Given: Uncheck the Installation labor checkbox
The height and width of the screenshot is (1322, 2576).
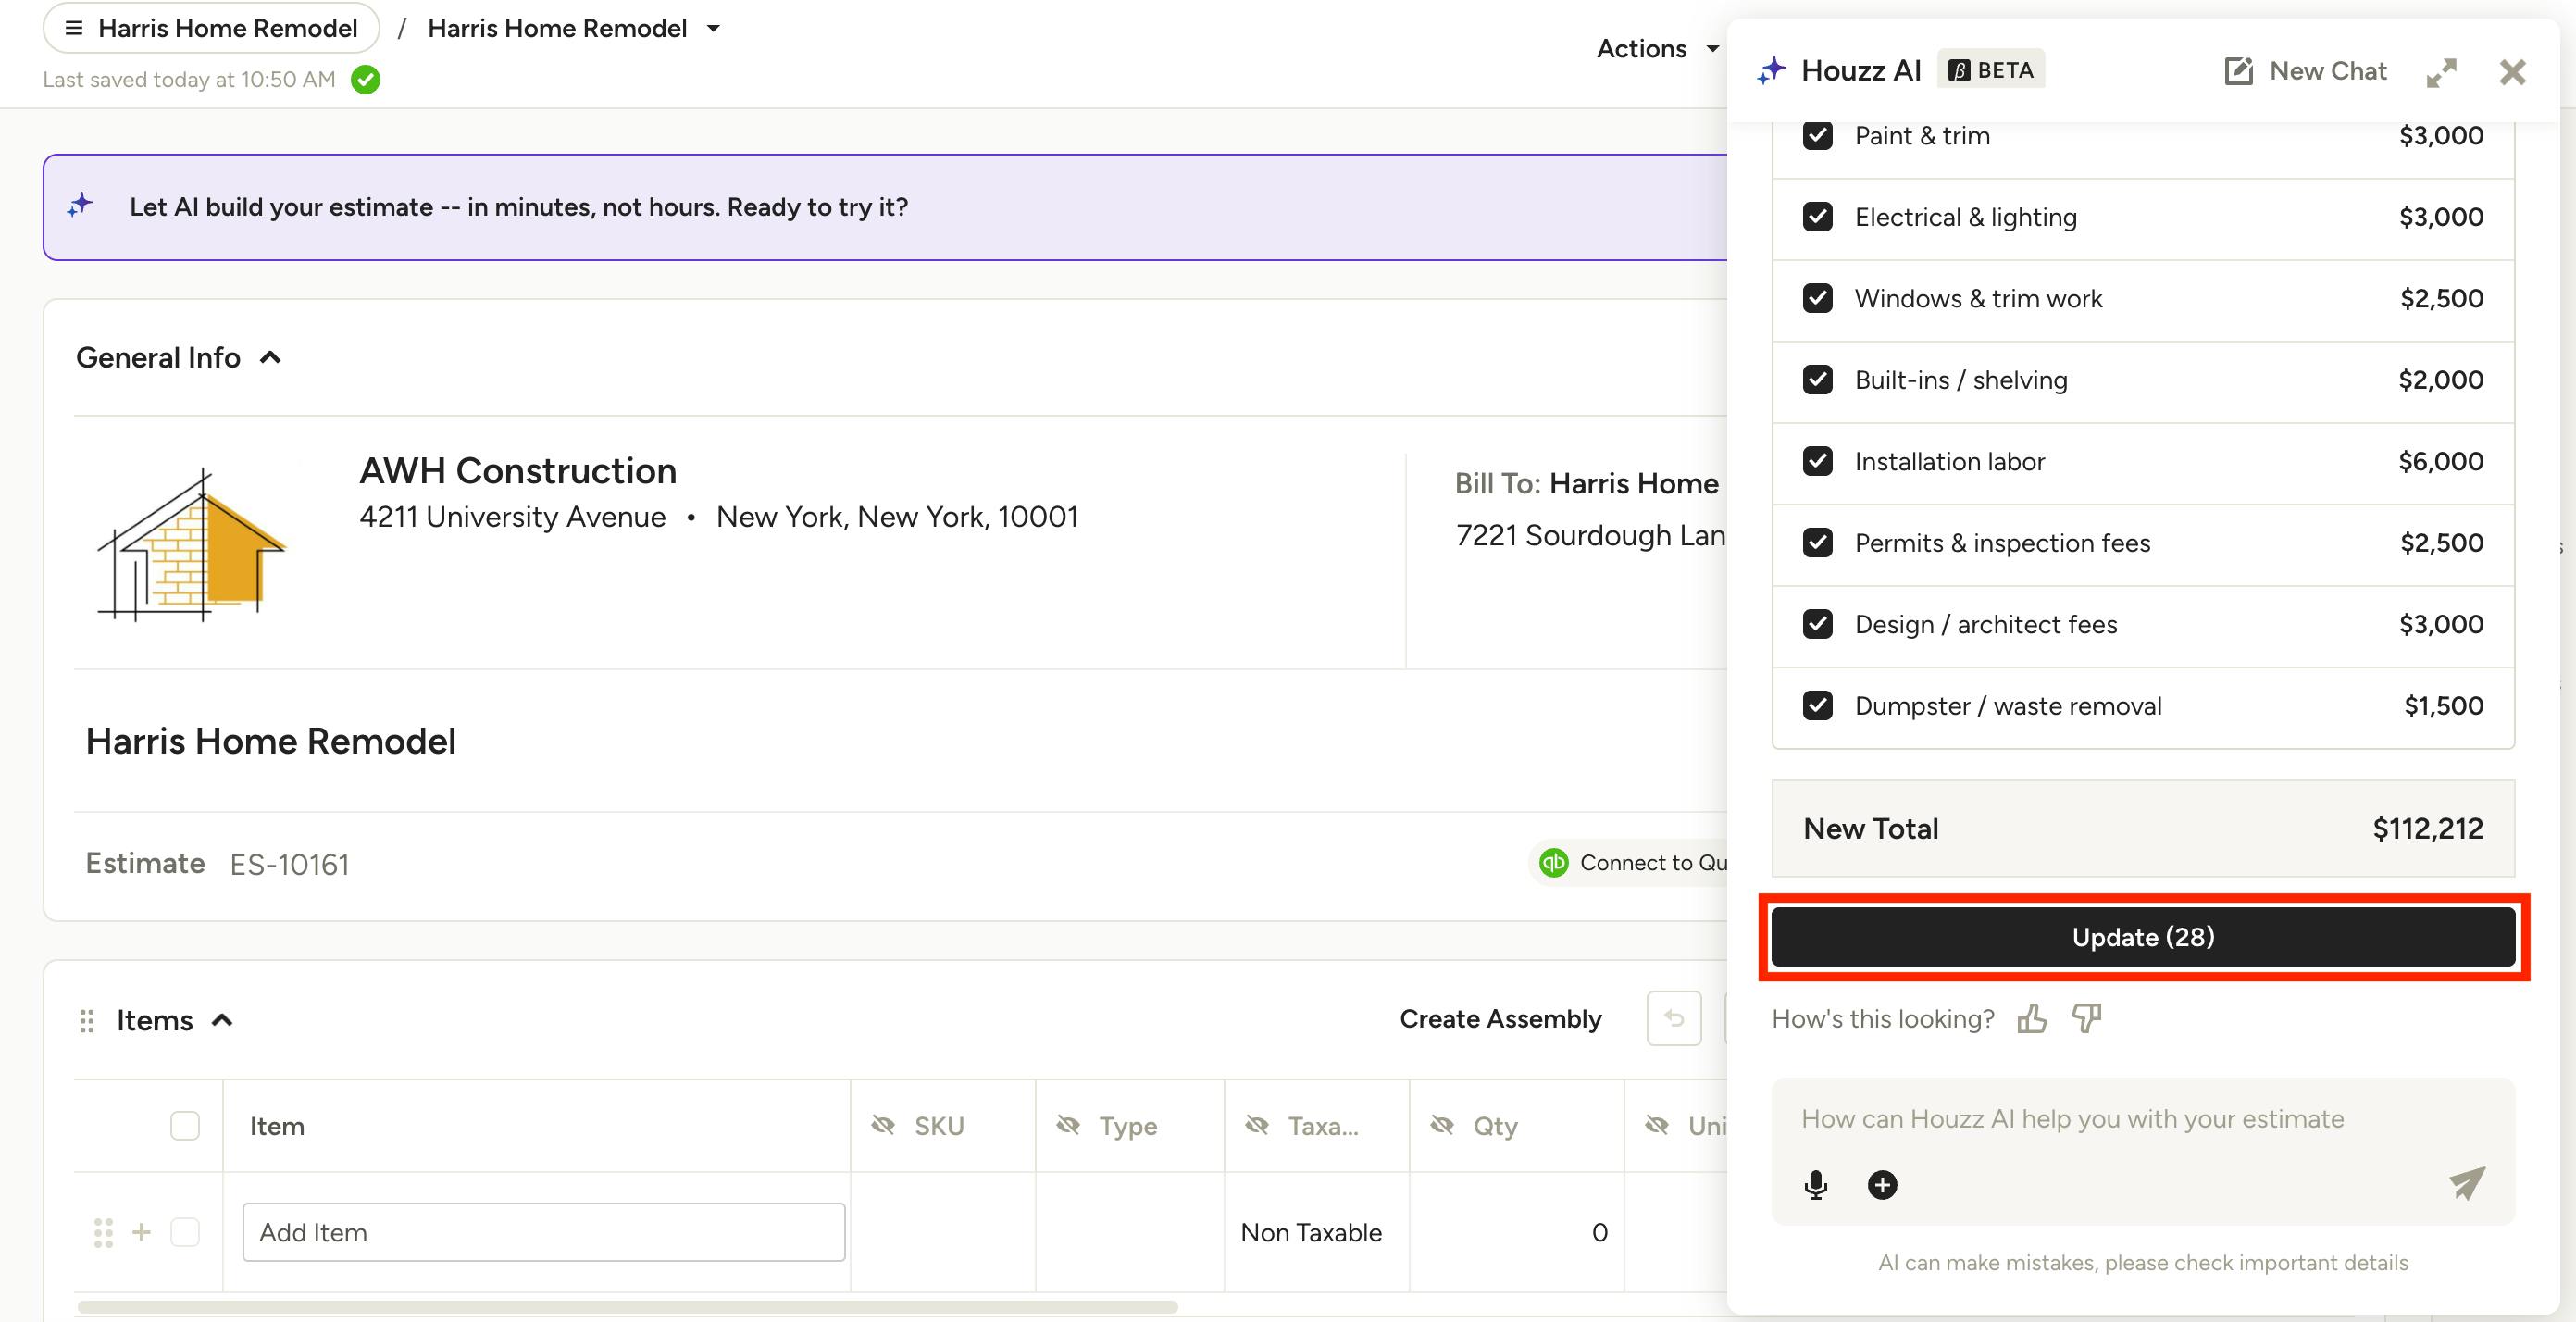Looking at the screenshot, I should 1817,461.
